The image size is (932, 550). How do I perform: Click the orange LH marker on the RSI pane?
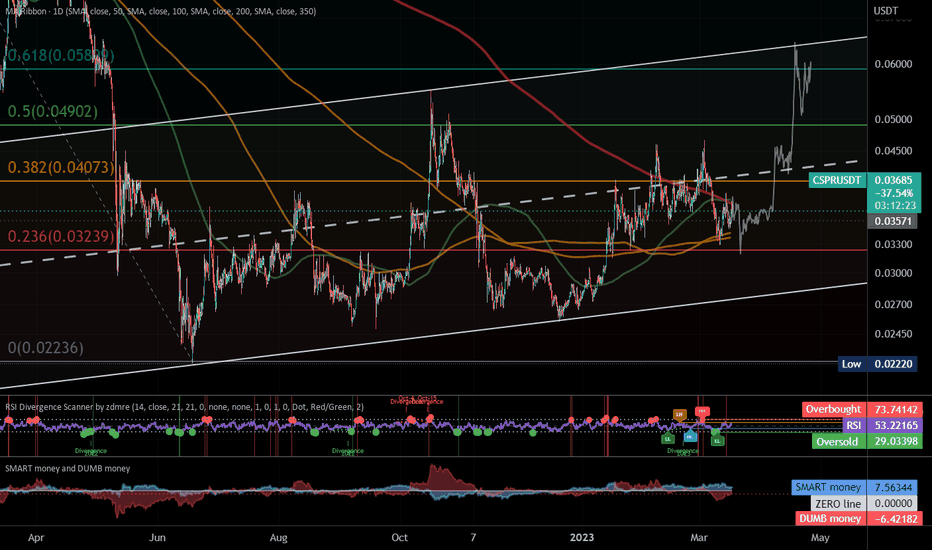click(679, 414)
